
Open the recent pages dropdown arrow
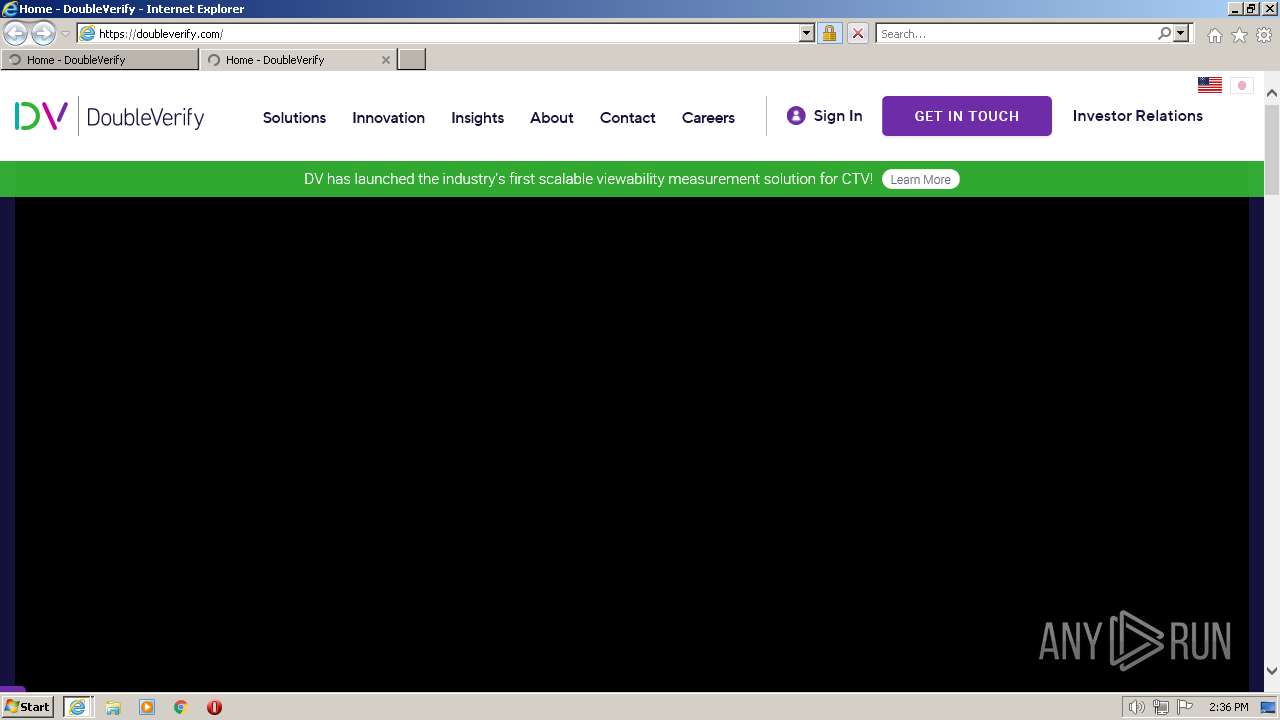tap(65, 34)
